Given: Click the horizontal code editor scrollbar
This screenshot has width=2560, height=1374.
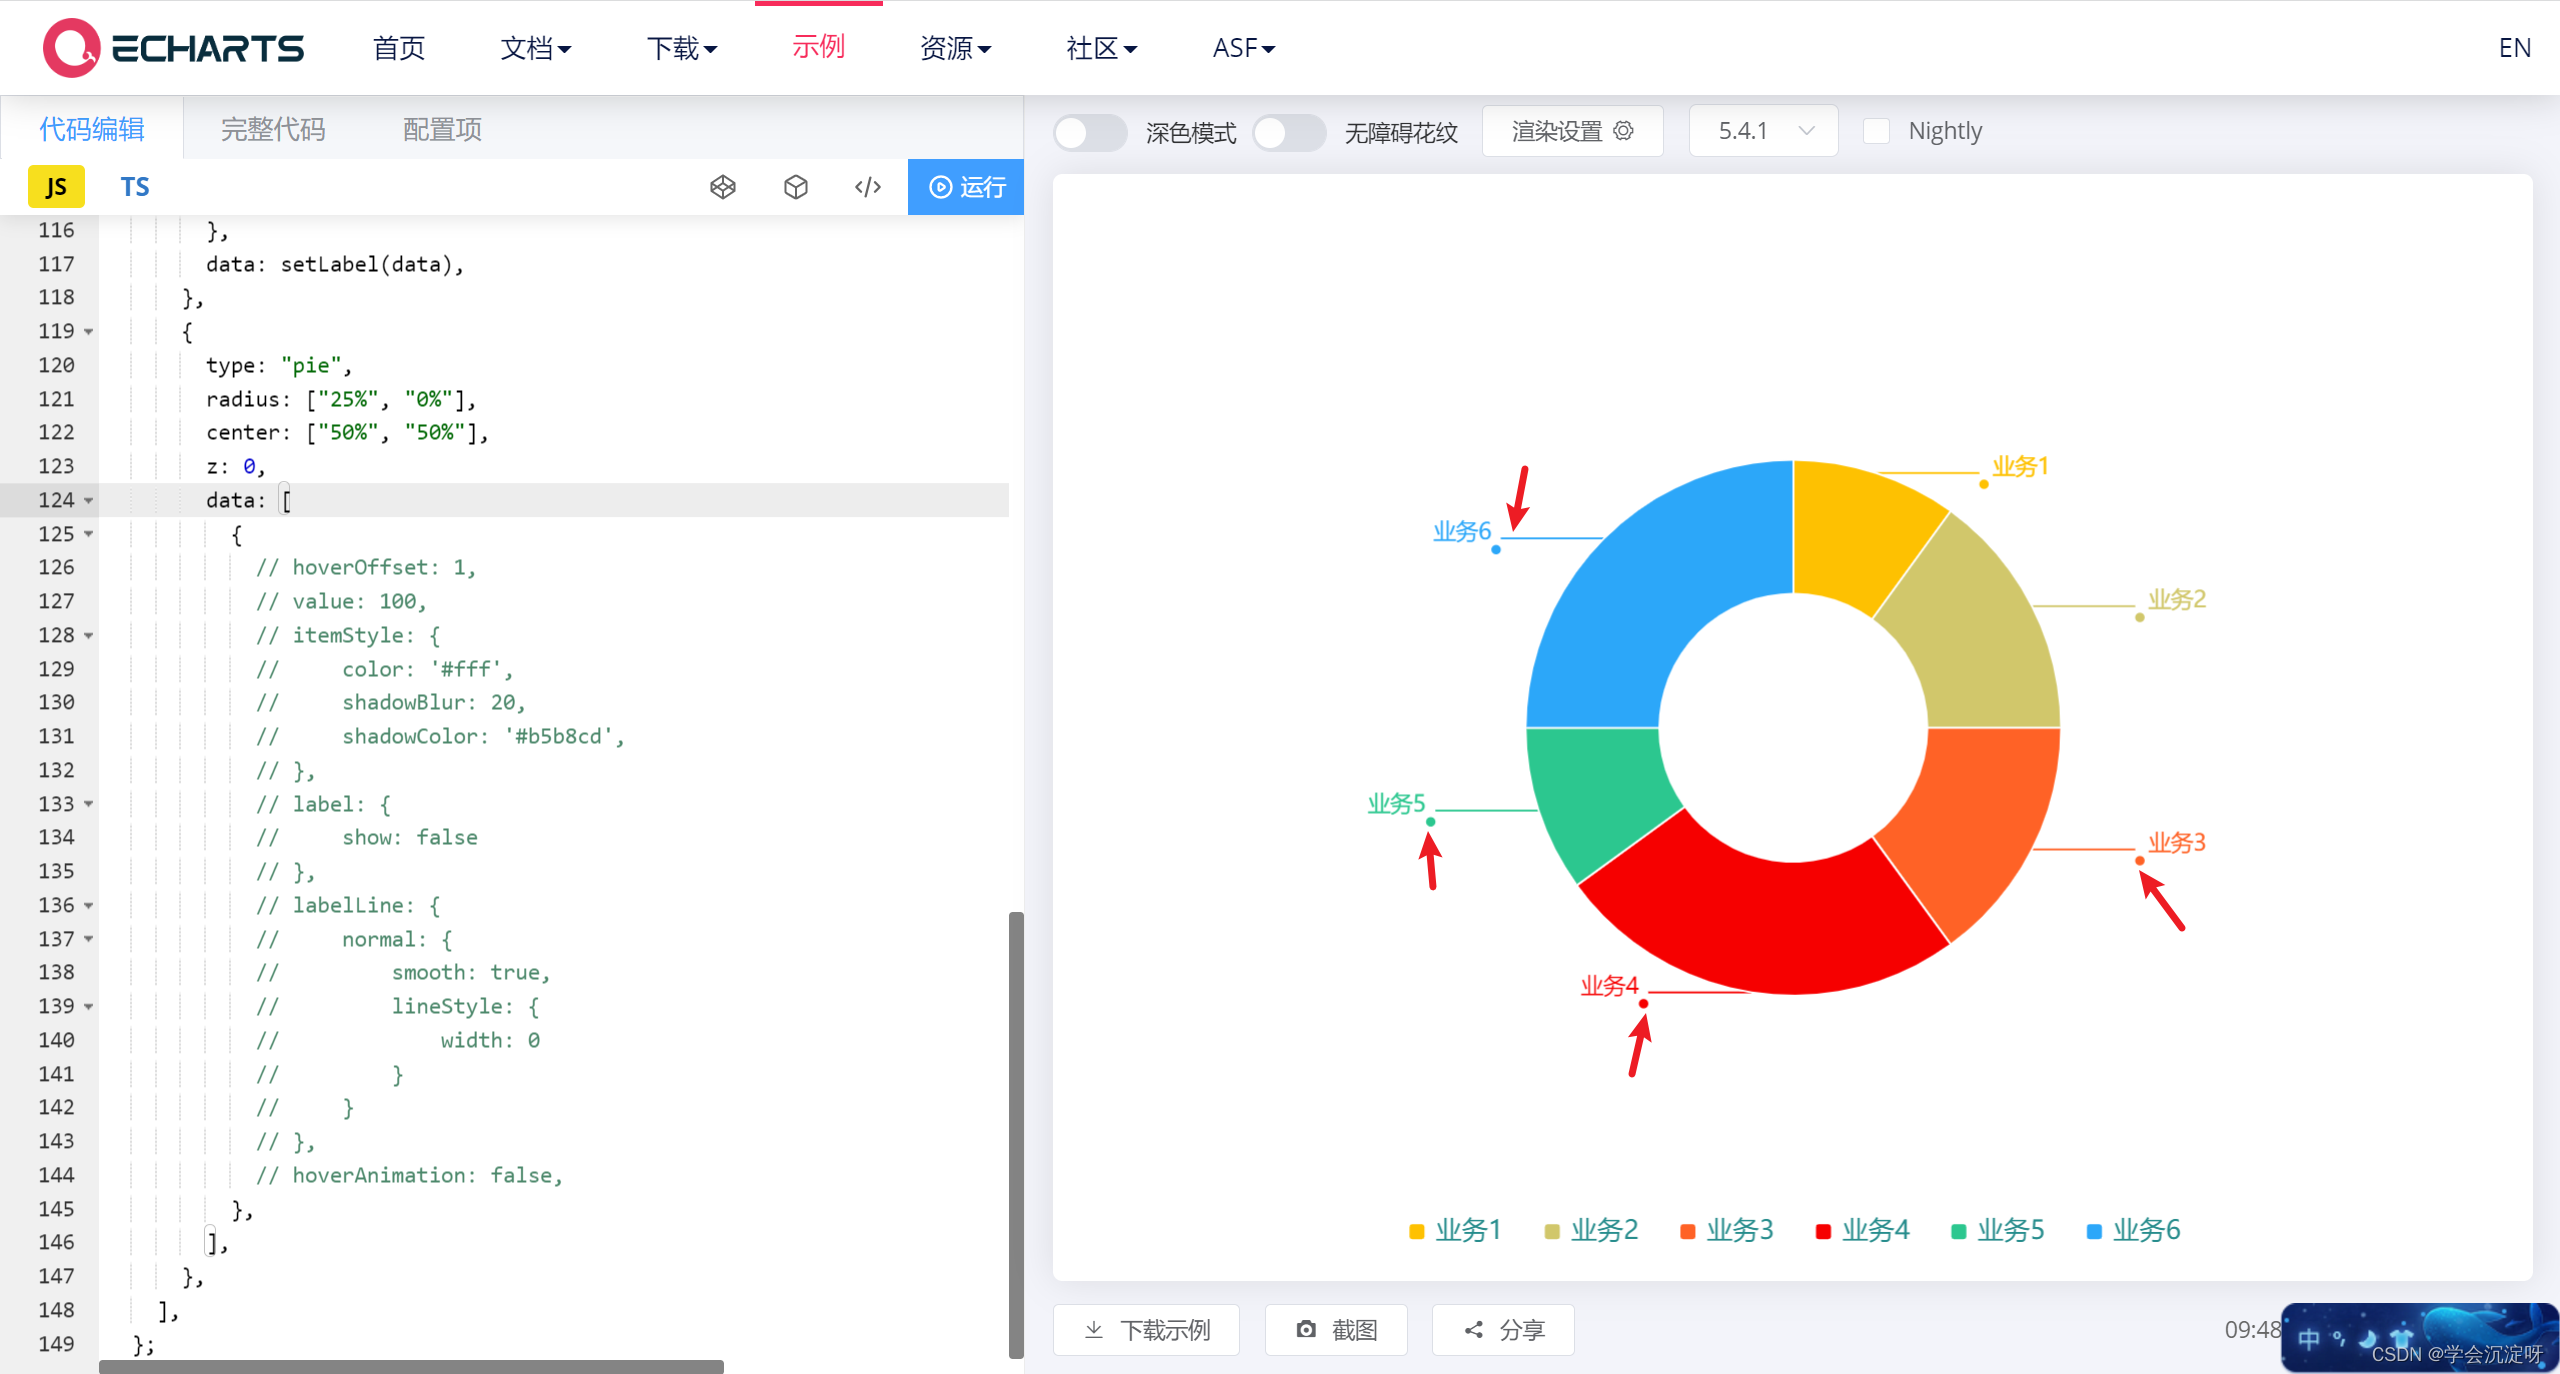Looking at the screenshot, I should pos(411,1366).
